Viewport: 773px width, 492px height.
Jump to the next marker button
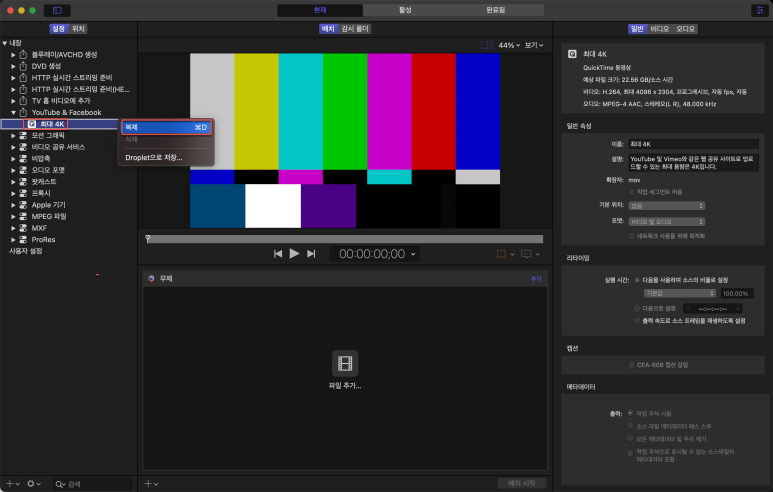(x=311, y=254)
